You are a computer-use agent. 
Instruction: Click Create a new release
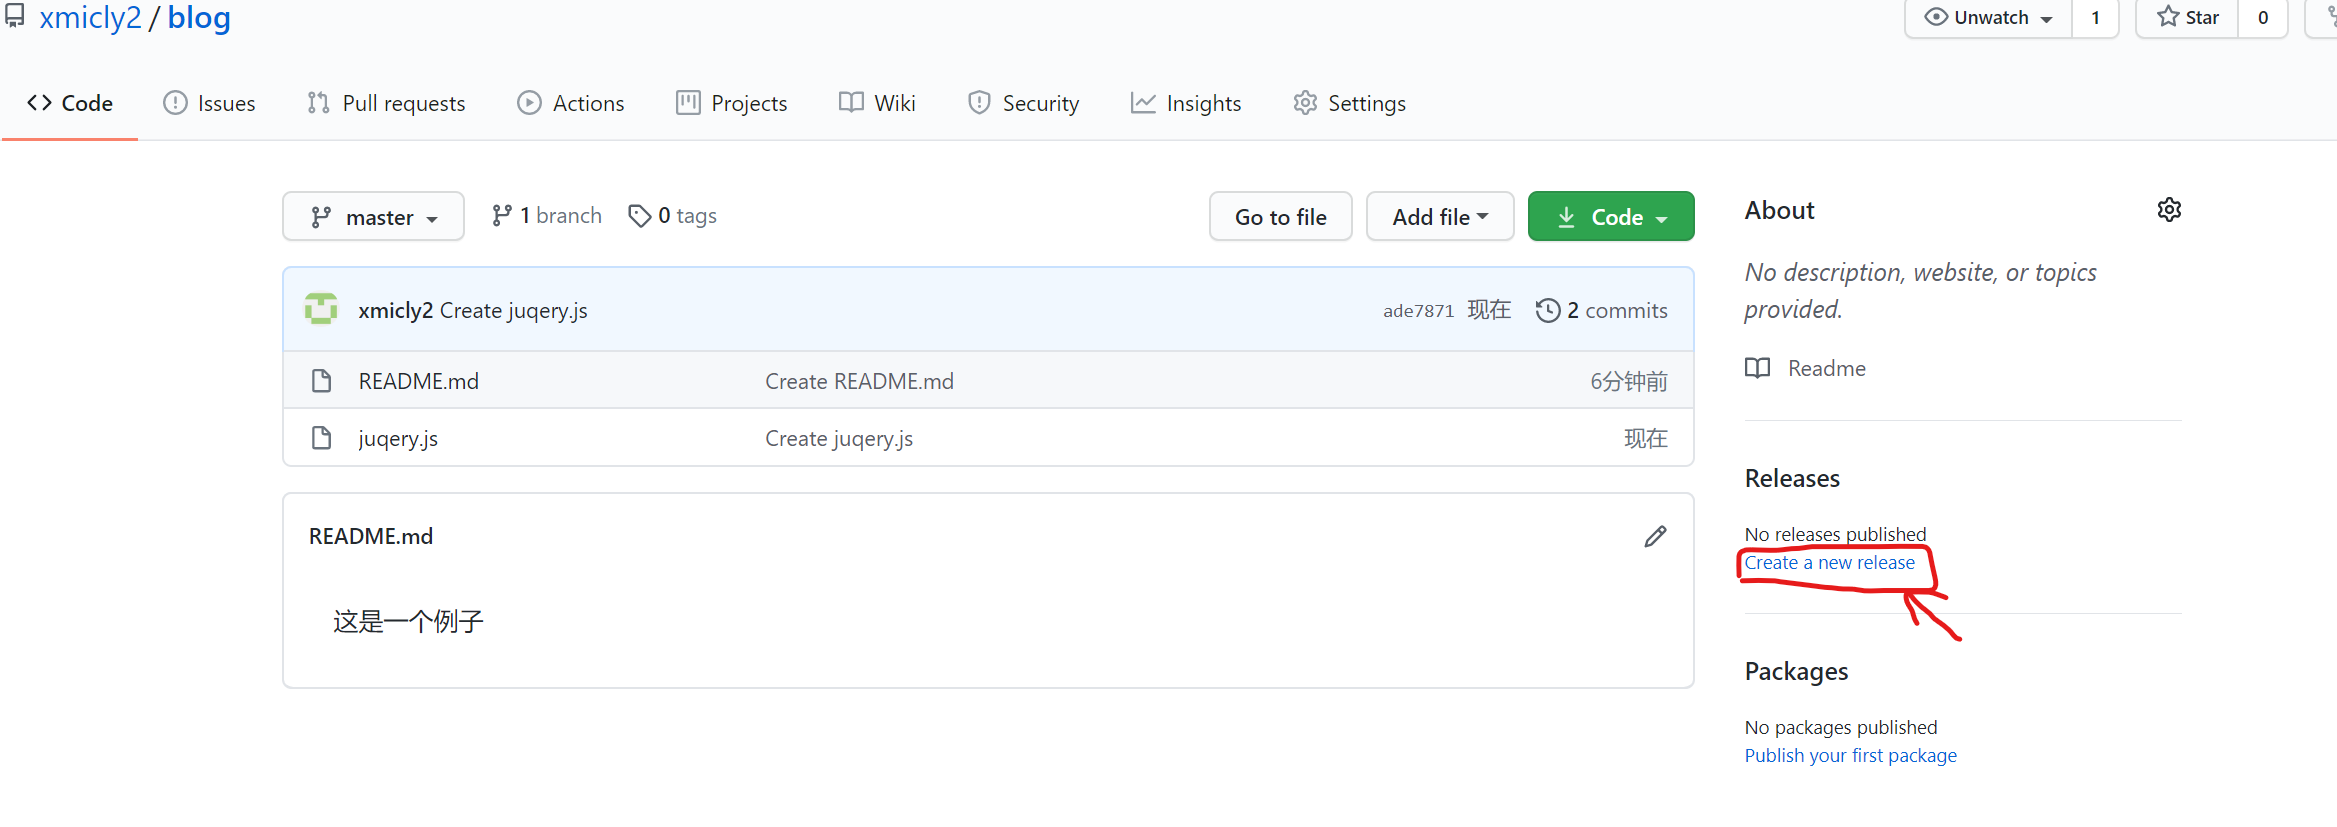(1829, 562)
